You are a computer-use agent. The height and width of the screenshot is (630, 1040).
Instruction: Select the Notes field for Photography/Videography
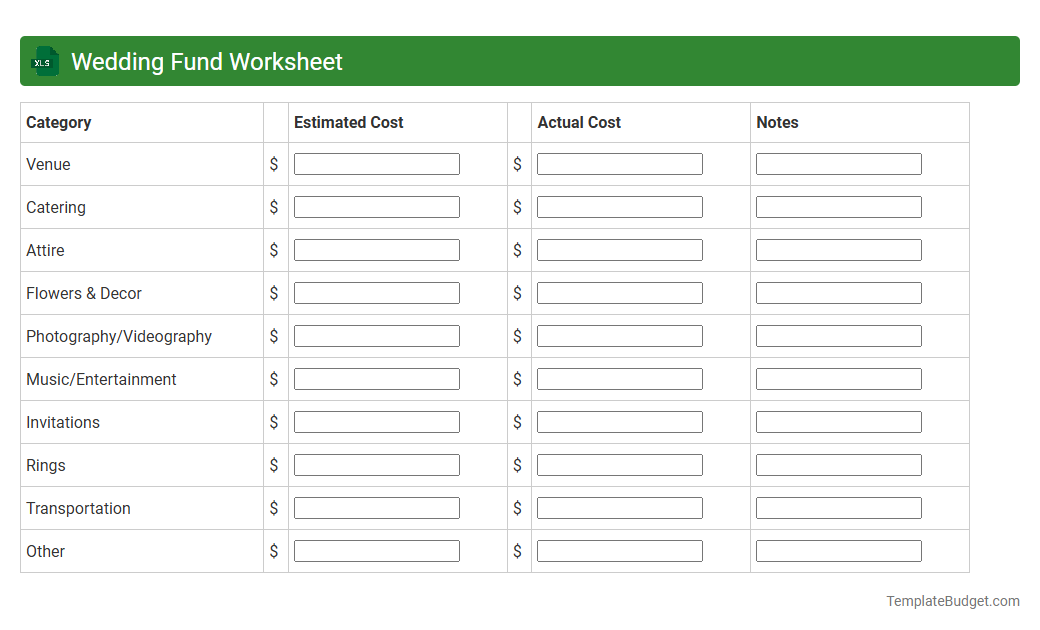coord(838,335)
